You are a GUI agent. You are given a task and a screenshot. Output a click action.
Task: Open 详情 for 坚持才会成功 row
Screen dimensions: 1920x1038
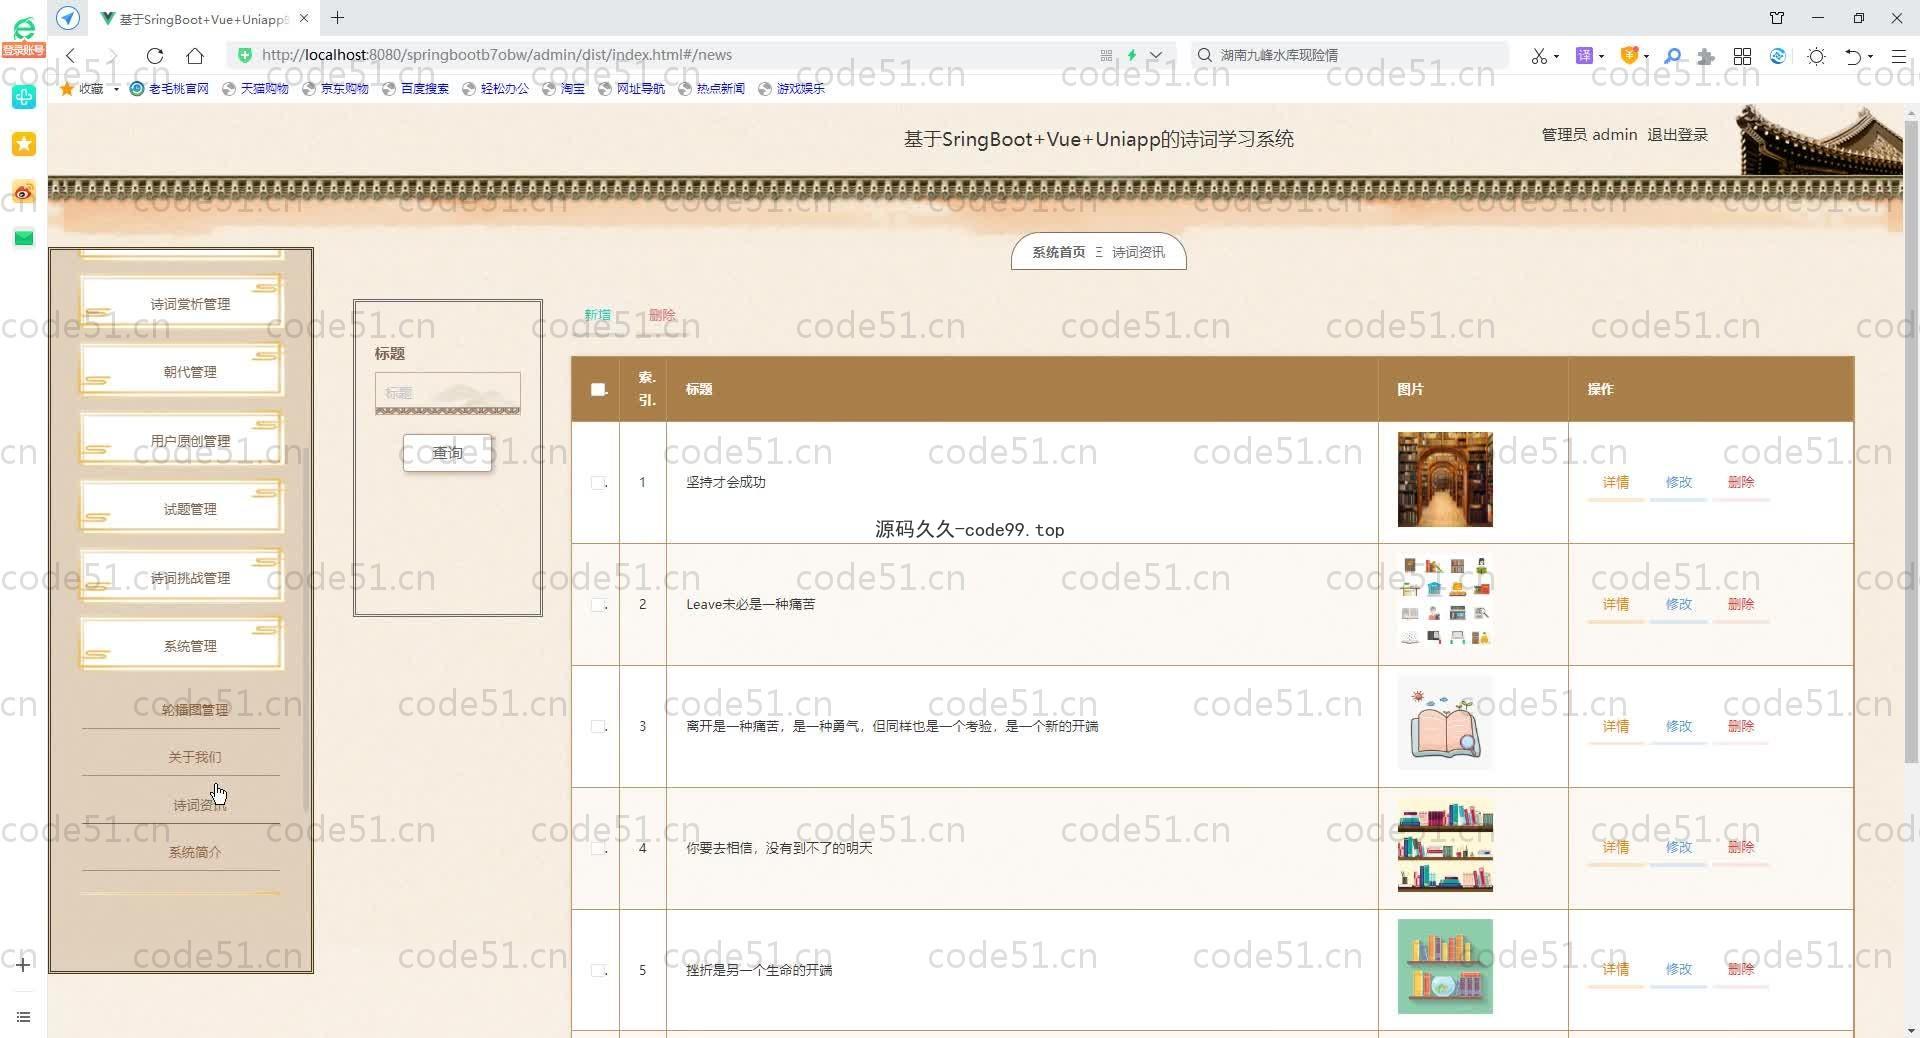coord(1616,482)
